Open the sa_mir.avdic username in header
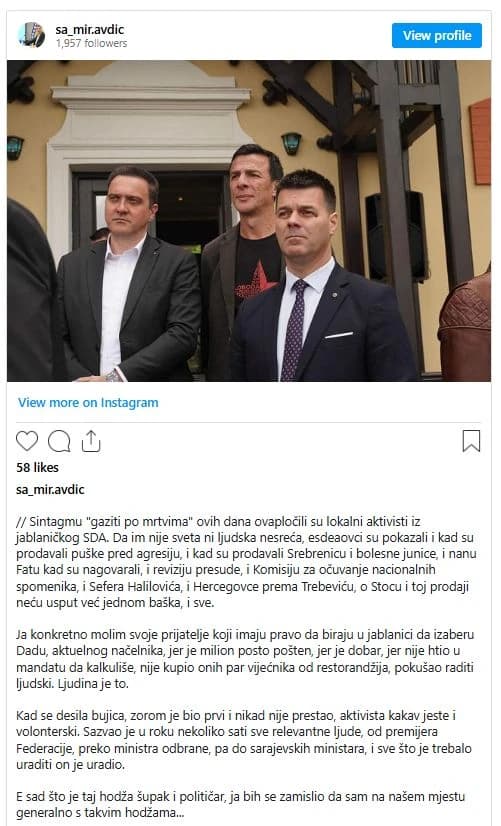The height and width of the screenshot is (826, 501). [x=90, y=30]
